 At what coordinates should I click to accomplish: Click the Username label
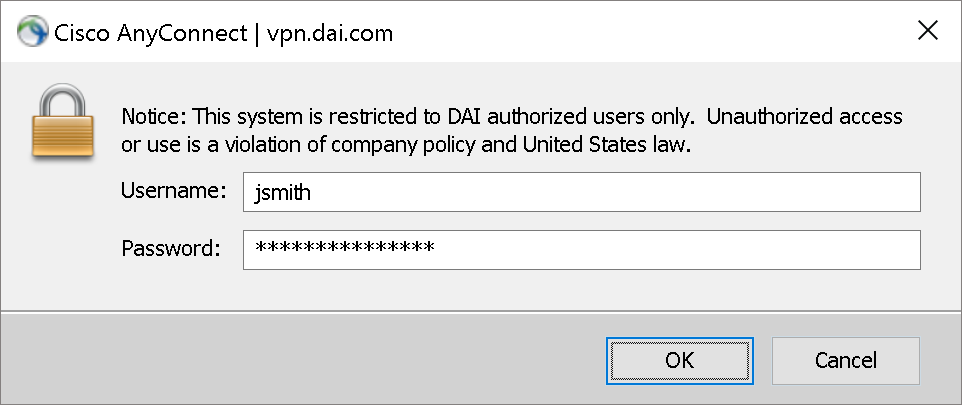pos(174,191)
